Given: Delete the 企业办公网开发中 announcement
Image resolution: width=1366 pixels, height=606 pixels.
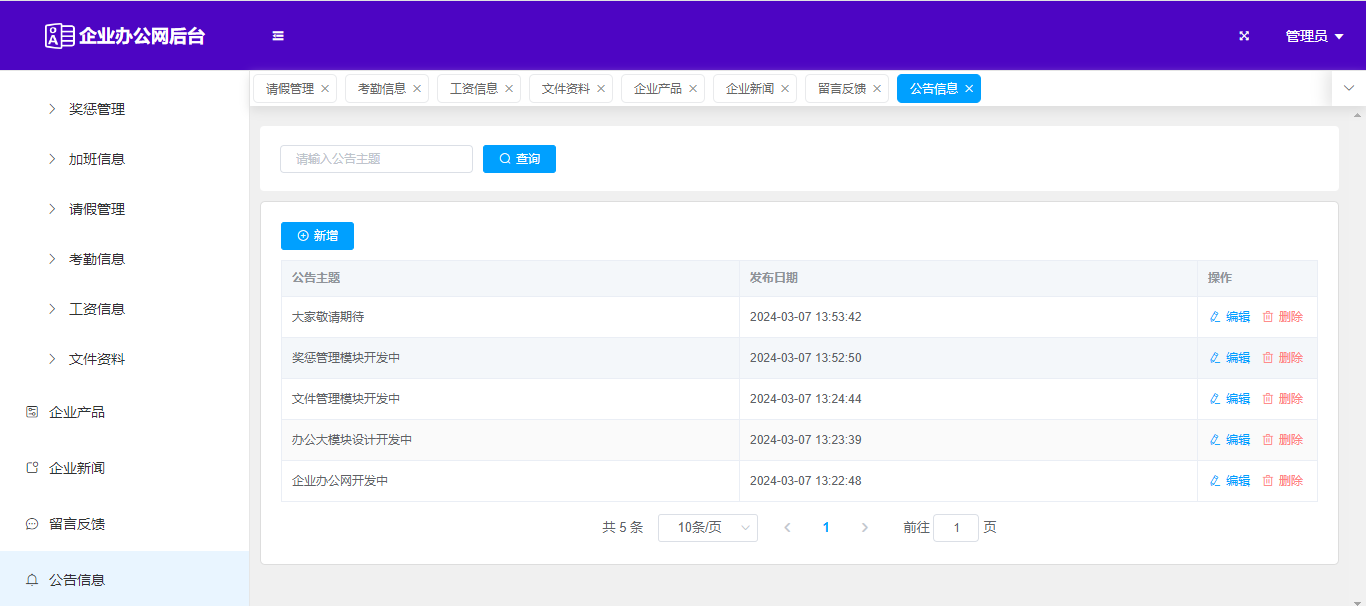Looking at the screenshot, I should [1282, 481].
